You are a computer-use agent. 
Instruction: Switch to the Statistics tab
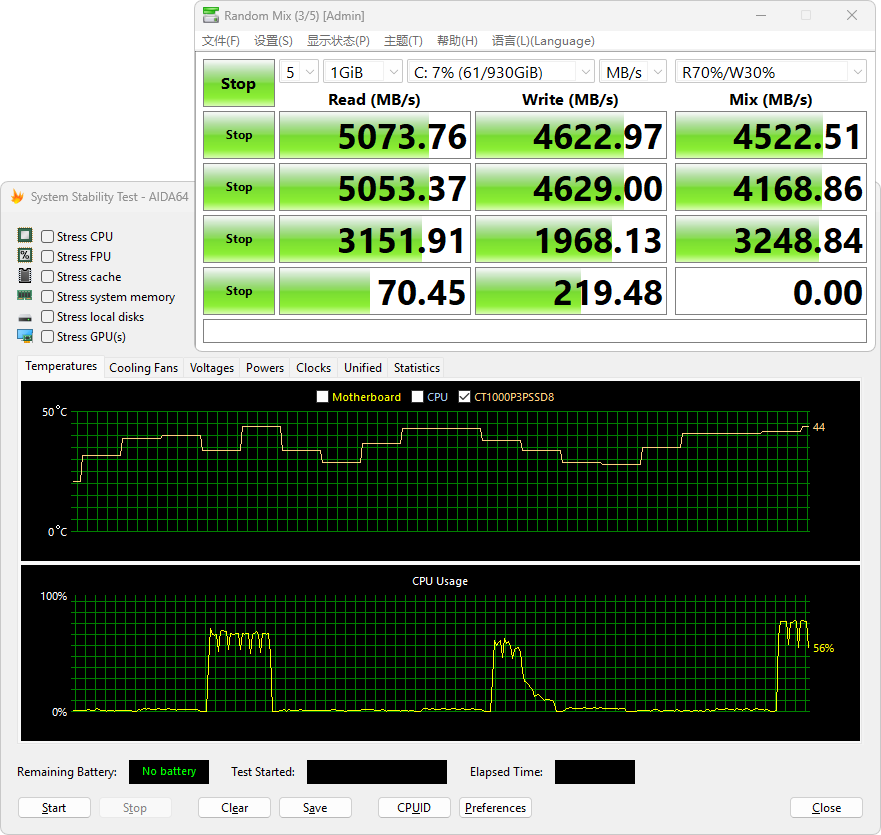[x=417, y=368]
